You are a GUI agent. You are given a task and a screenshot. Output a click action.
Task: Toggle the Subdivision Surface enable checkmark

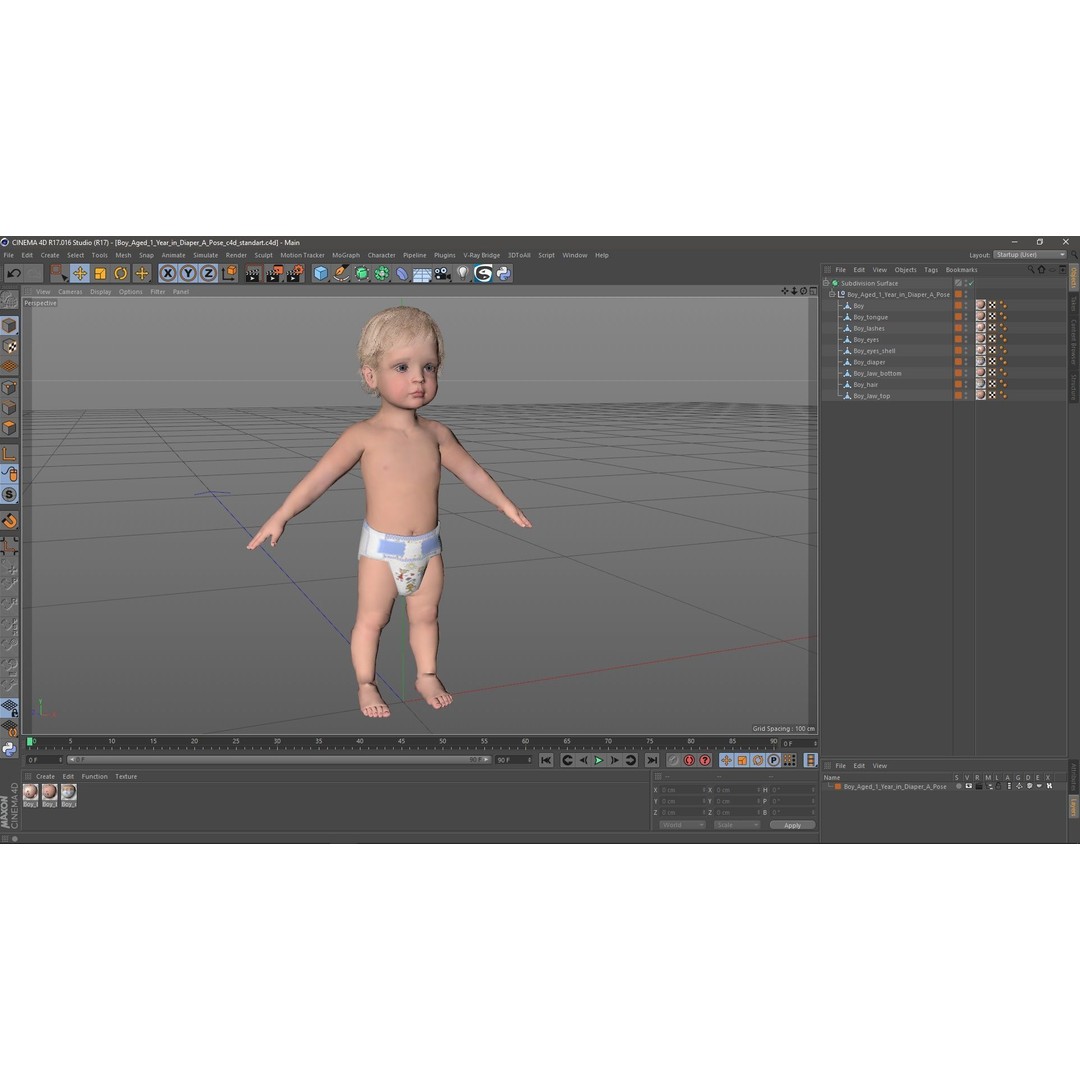[971, 283]
